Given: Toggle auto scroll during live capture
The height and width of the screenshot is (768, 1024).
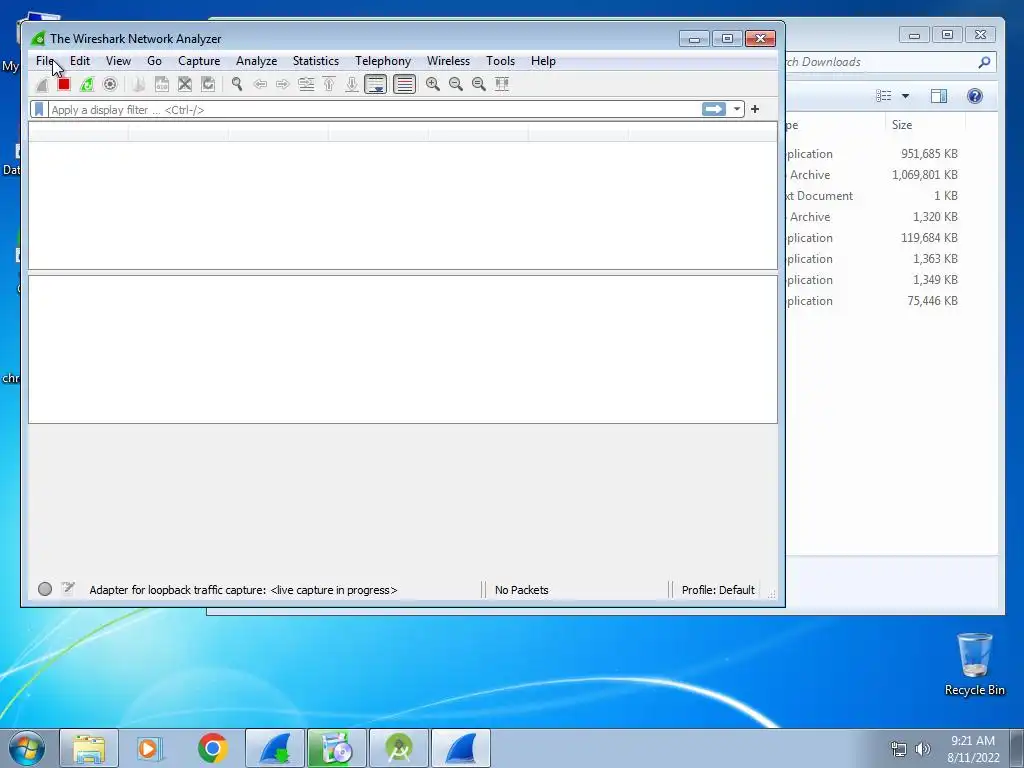Looking at the screenshot, I should 376,84.
